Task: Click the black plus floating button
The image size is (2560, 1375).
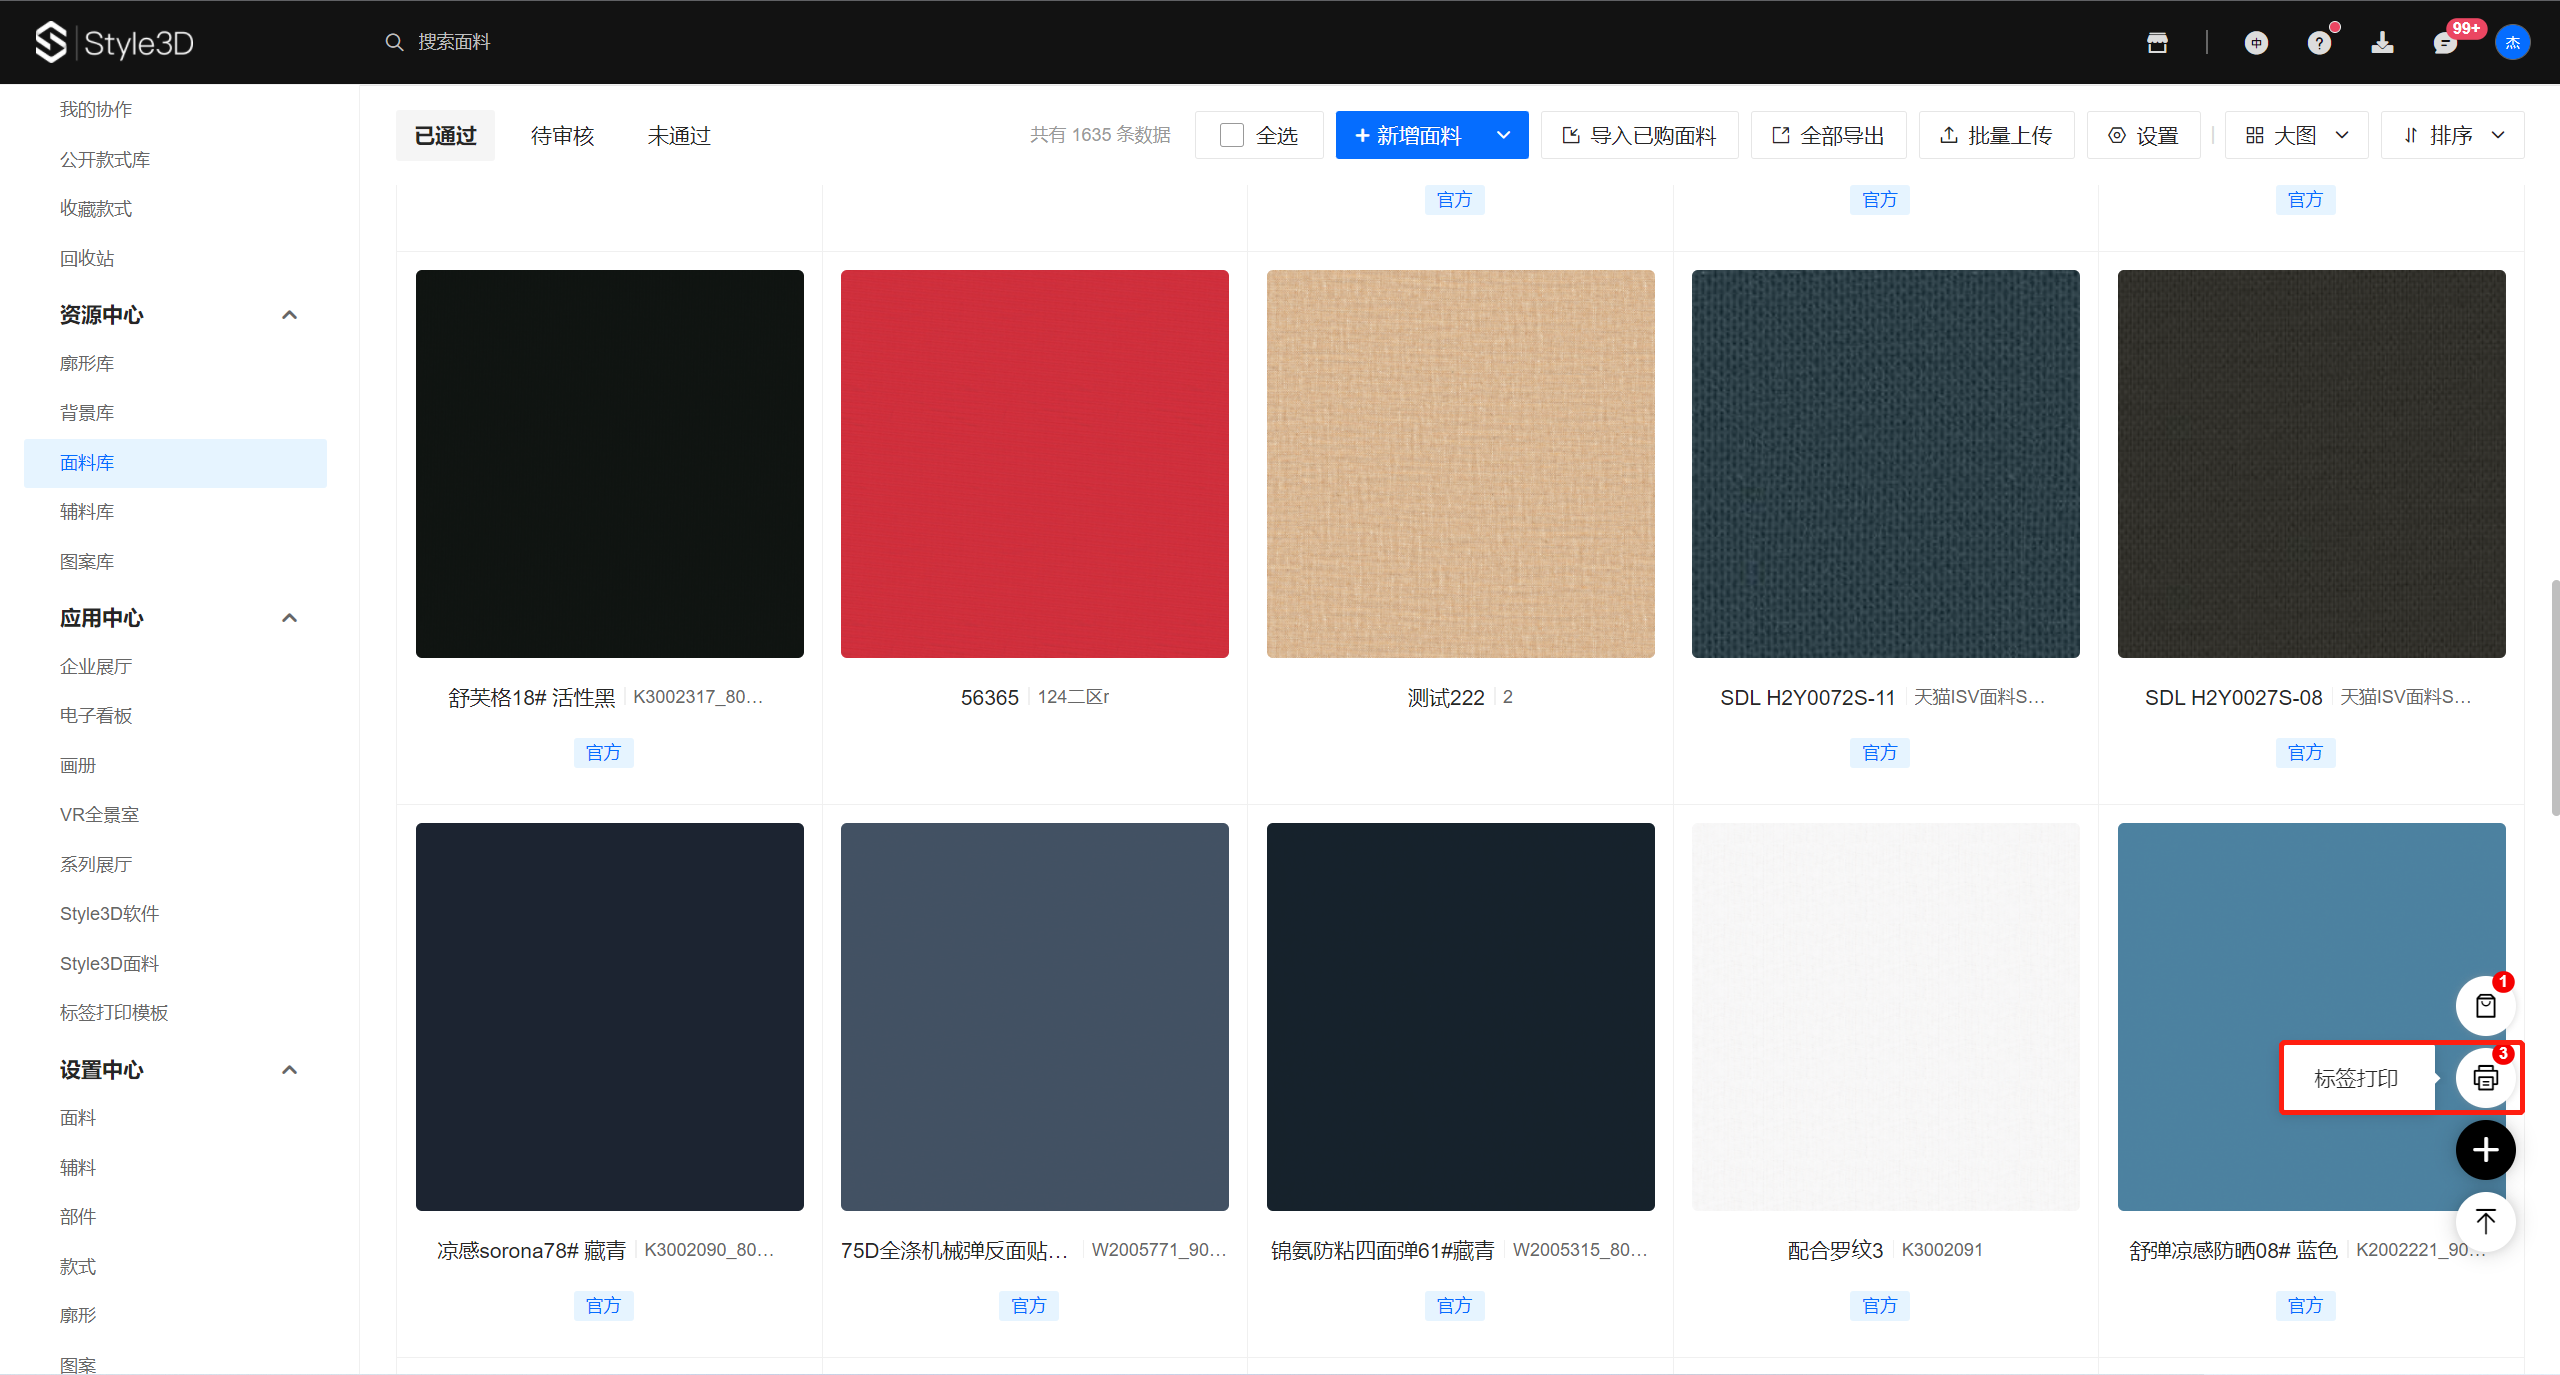Action: click(2485, 1150)
